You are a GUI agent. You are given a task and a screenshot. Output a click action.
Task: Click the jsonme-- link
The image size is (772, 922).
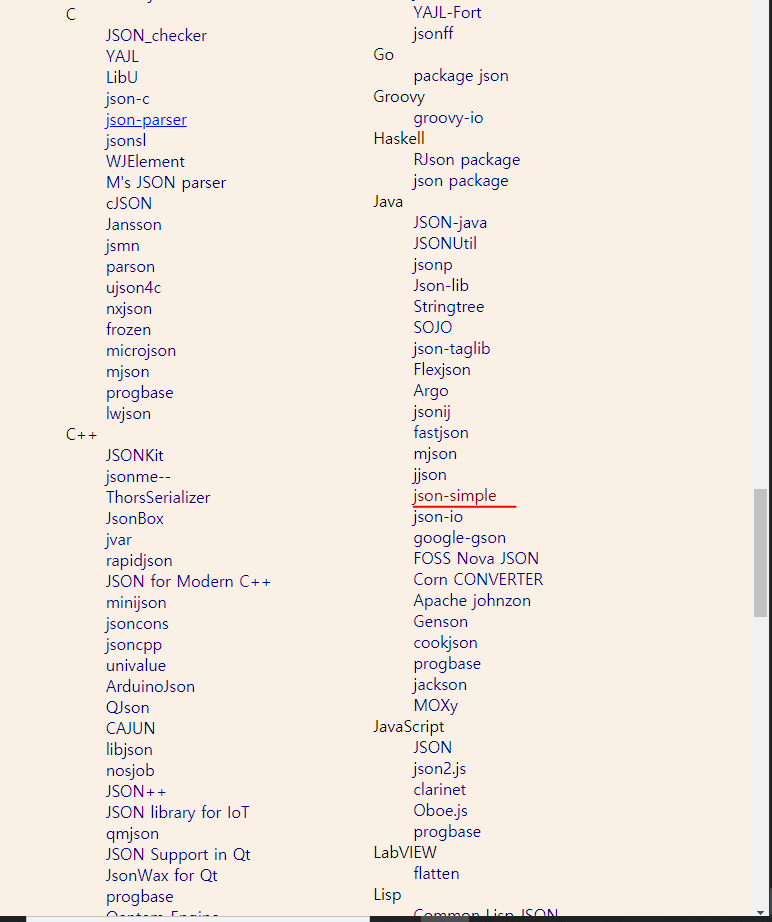138,477
